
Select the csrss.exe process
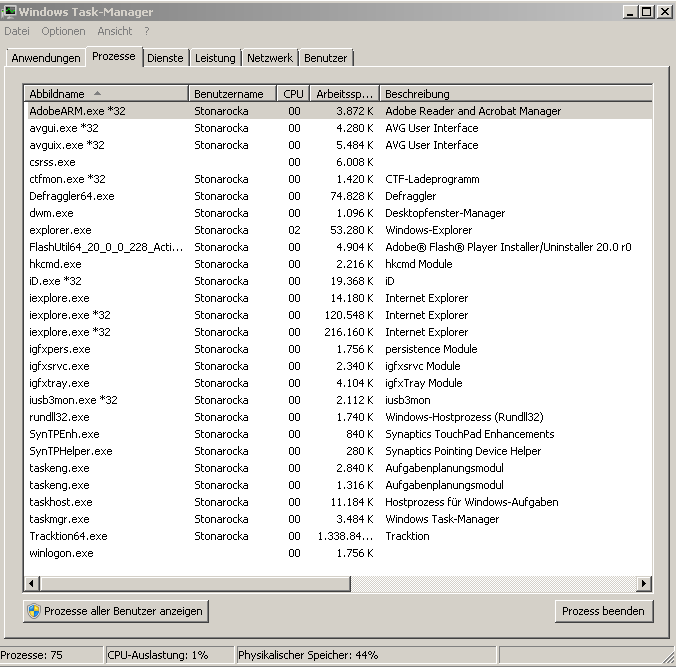[338, 162]
